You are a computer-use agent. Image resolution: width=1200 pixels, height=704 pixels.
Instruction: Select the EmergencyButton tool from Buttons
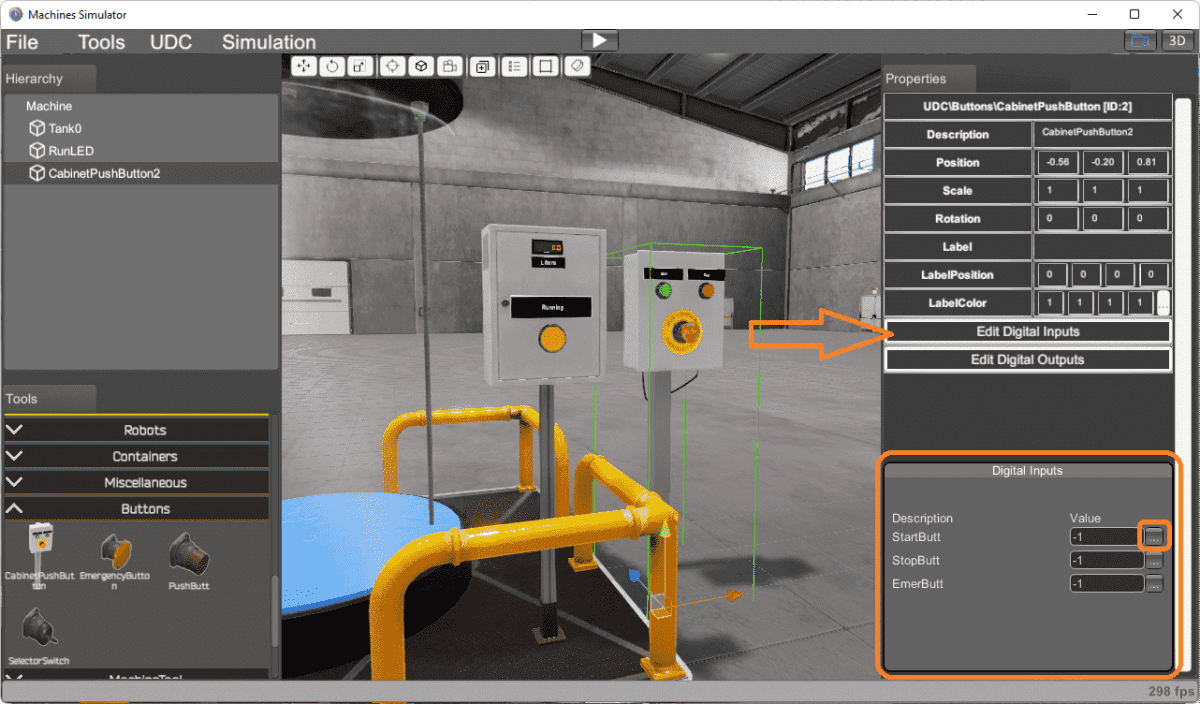pos(116,555)
